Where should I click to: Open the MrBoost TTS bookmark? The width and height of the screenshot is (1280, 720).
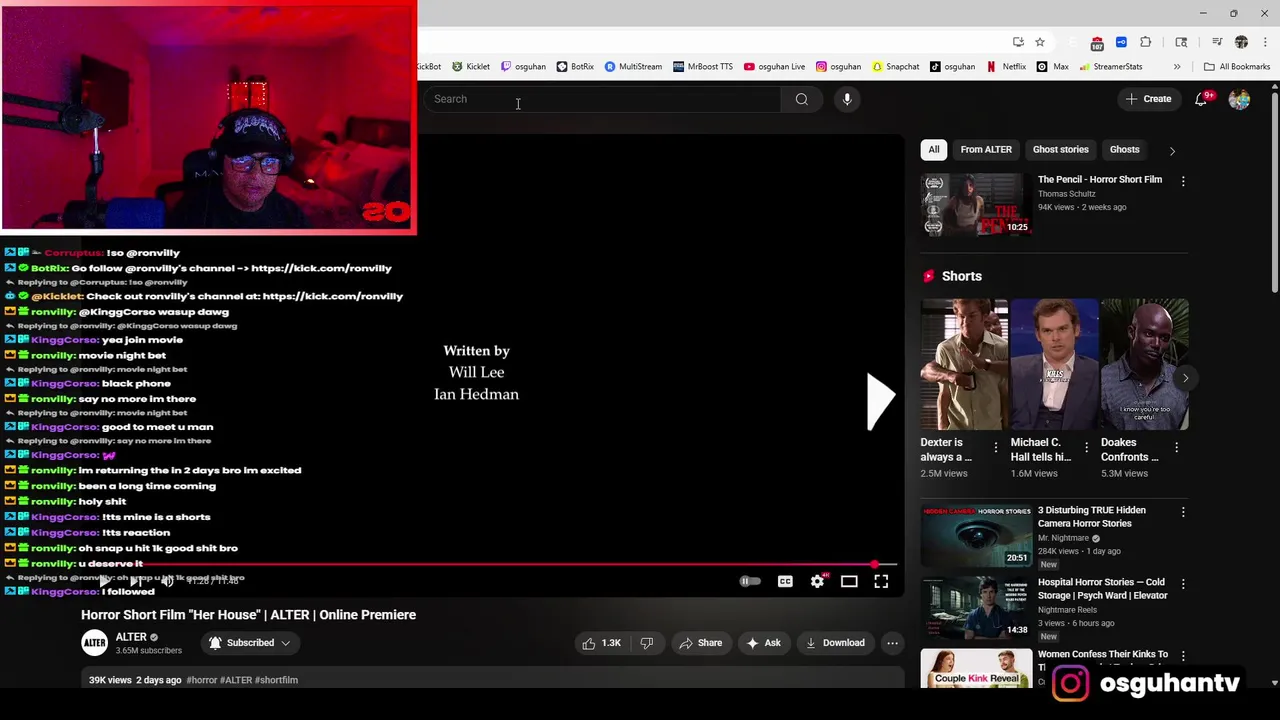click(x=703, y=67)
